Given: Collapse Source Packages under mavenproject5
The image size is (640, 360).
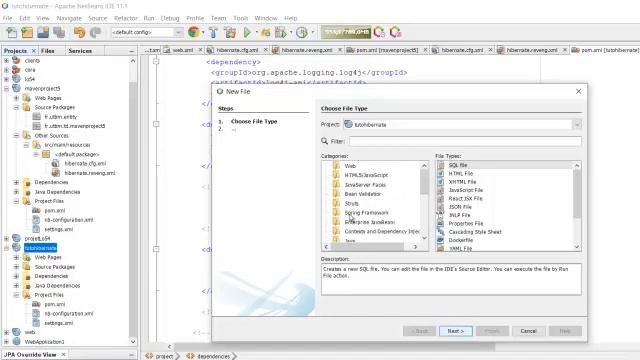Looking at the screenshot, I should 16,107.
